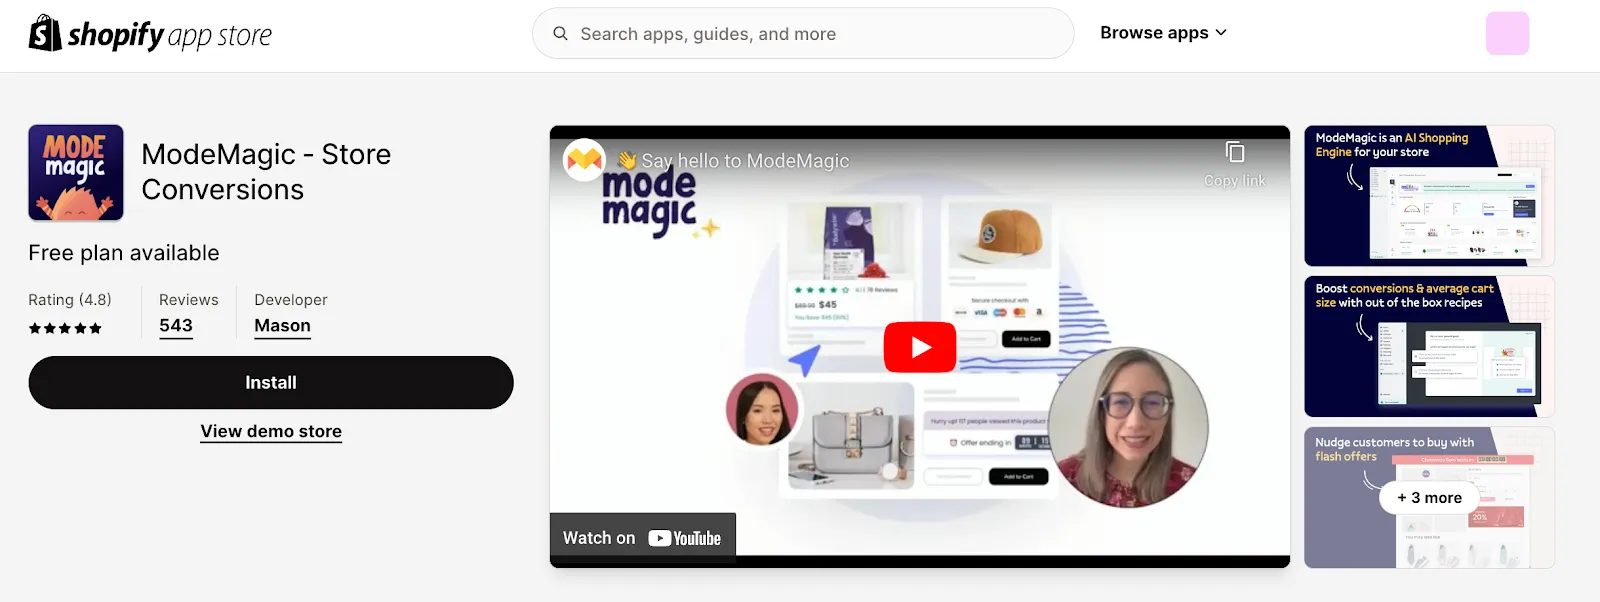Click the Free plan available text
Screen dimensions: 1600x602
pyautogui.click(x=124, y=253)
